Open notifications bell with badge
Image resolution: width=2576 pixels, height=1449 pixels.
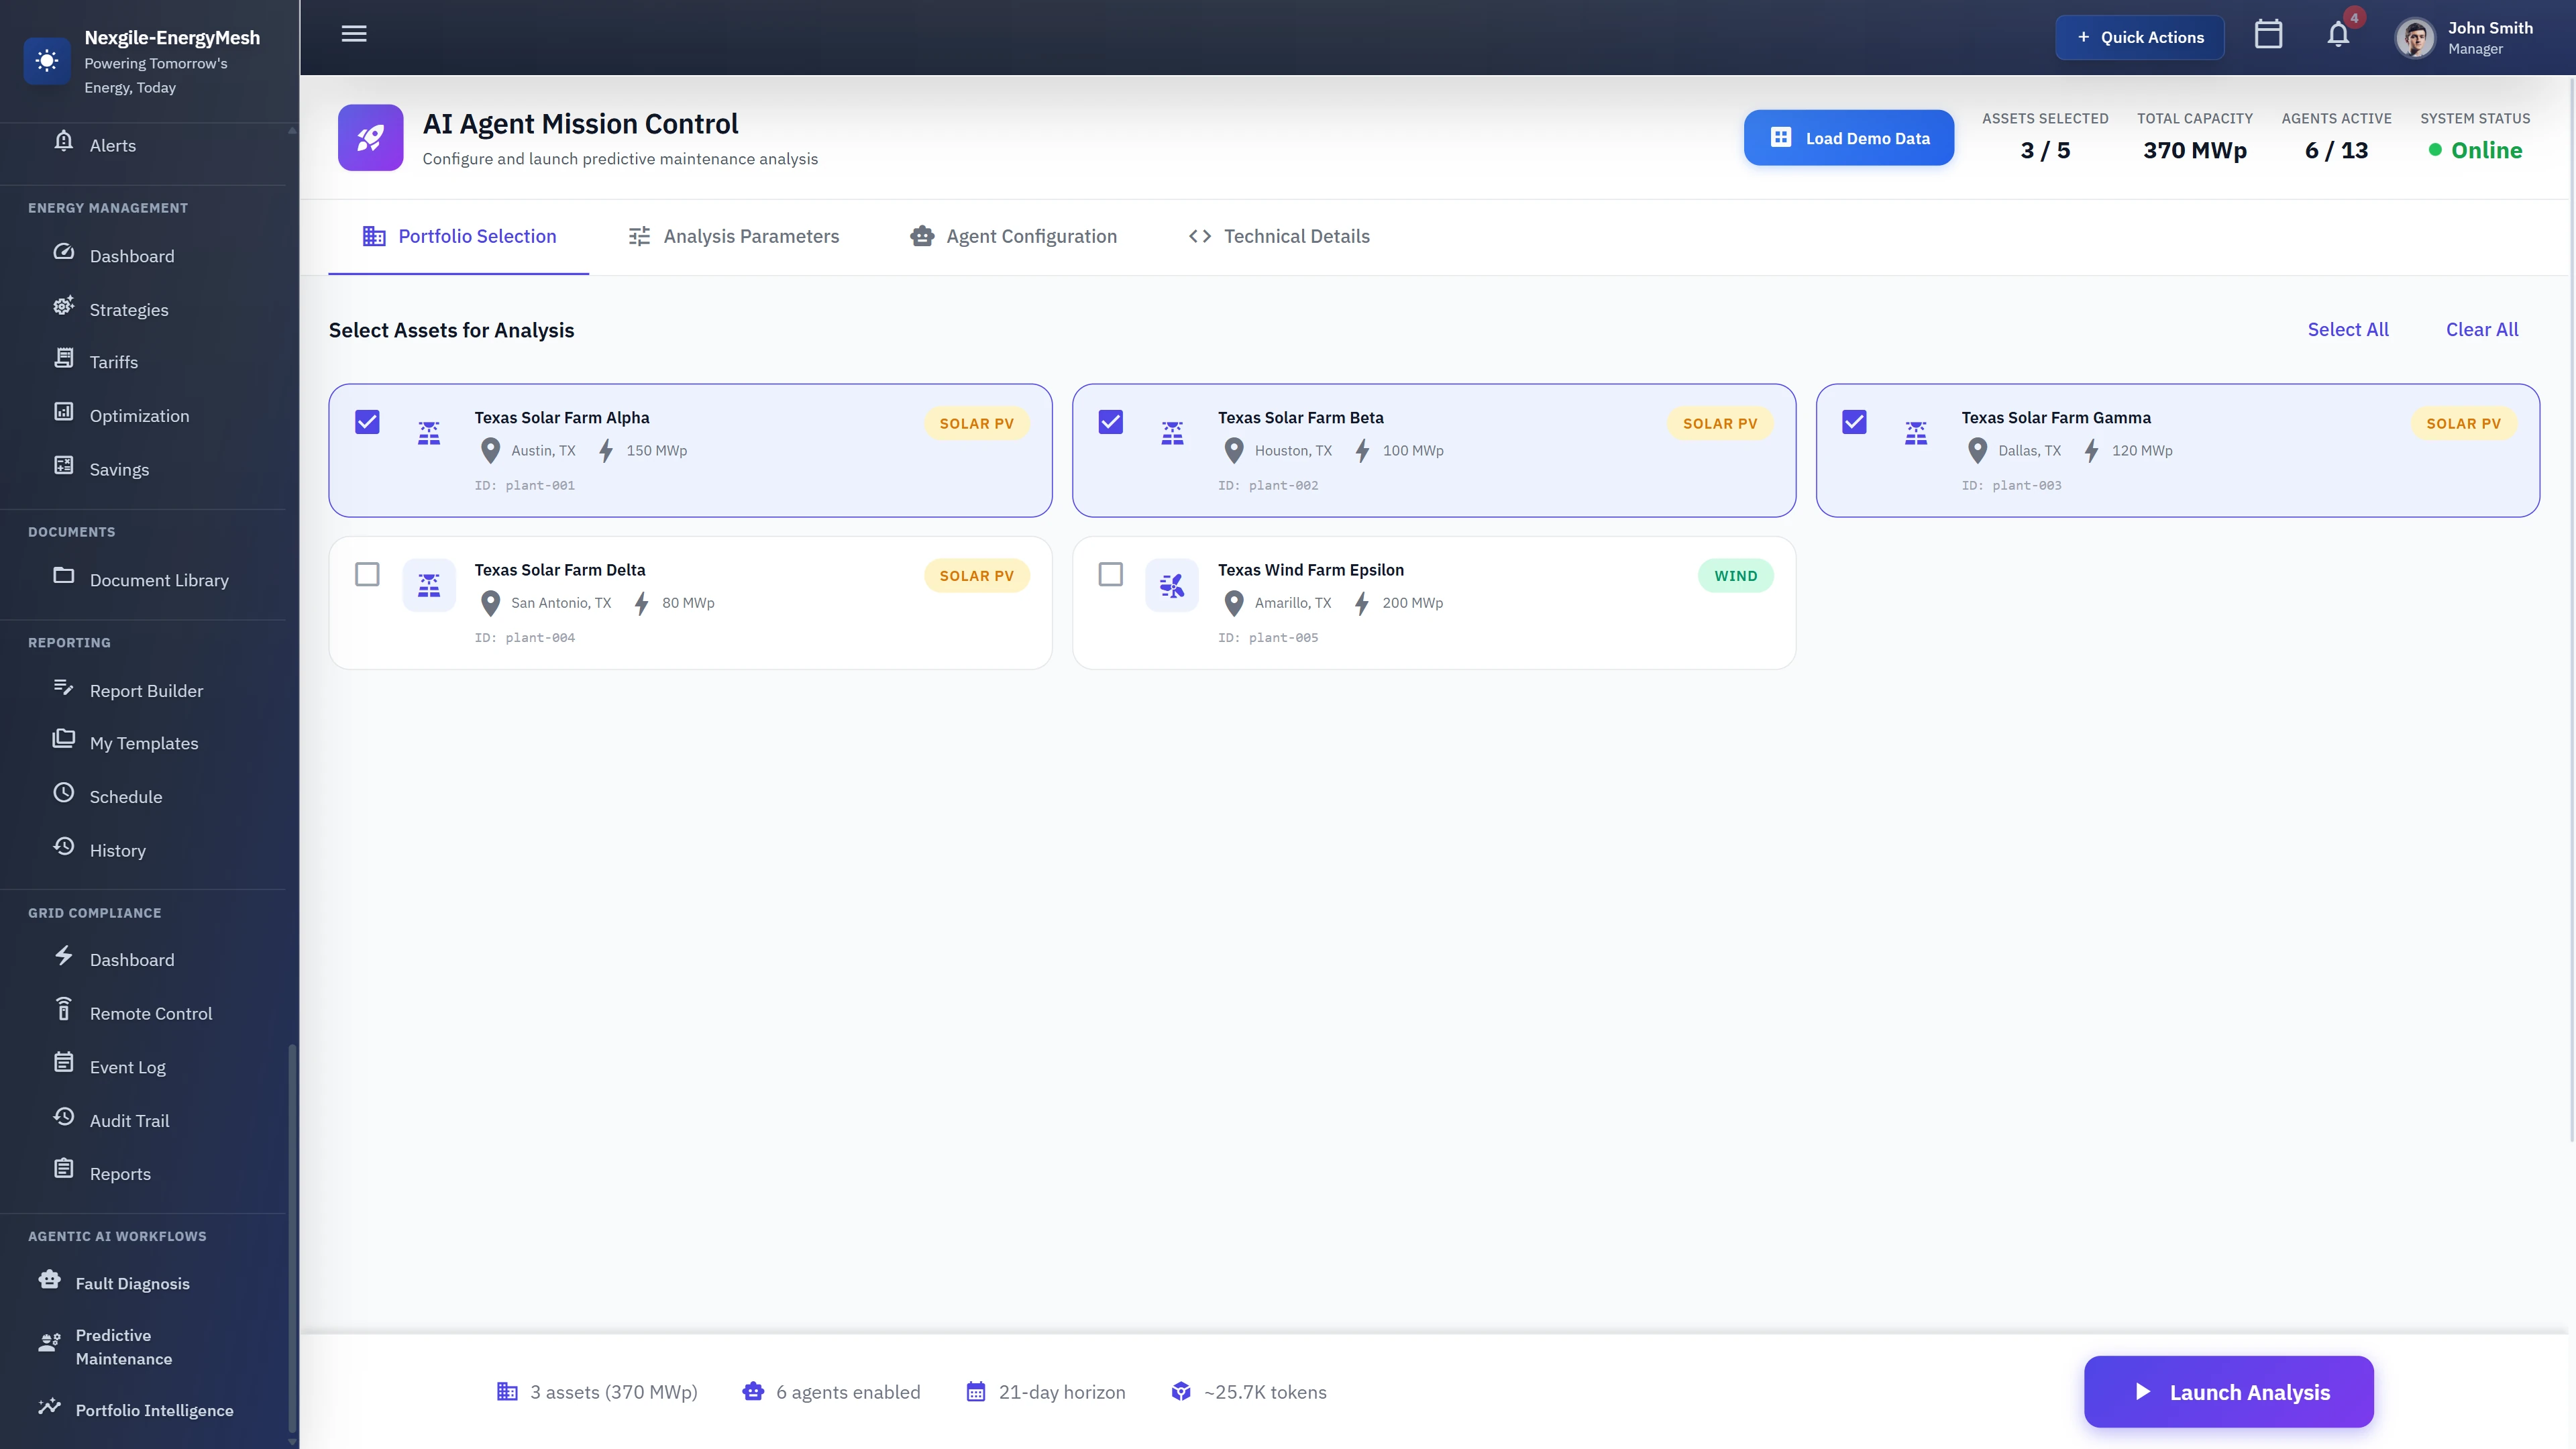click(x=2338, y=35)
